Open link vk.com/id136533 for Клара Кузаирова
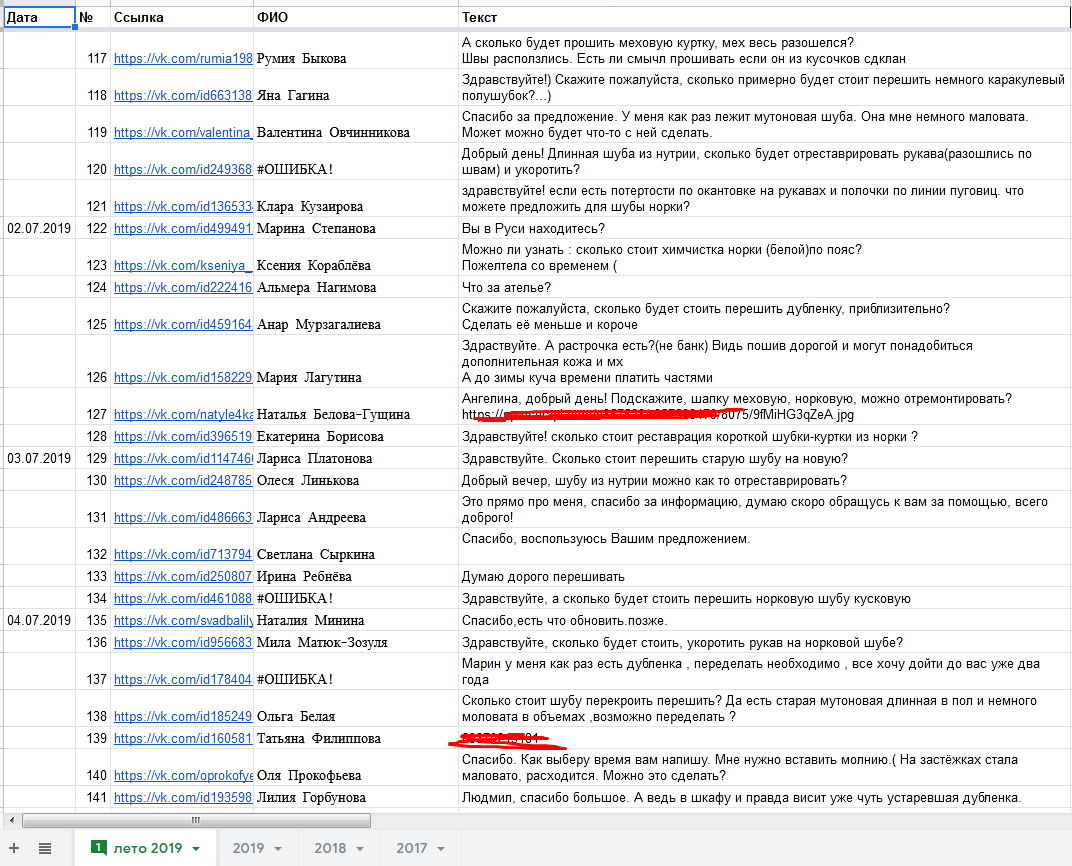Image resolution: width=1072 pixels, height=866 pixels. pyautogui.click(x=183, y=206)
